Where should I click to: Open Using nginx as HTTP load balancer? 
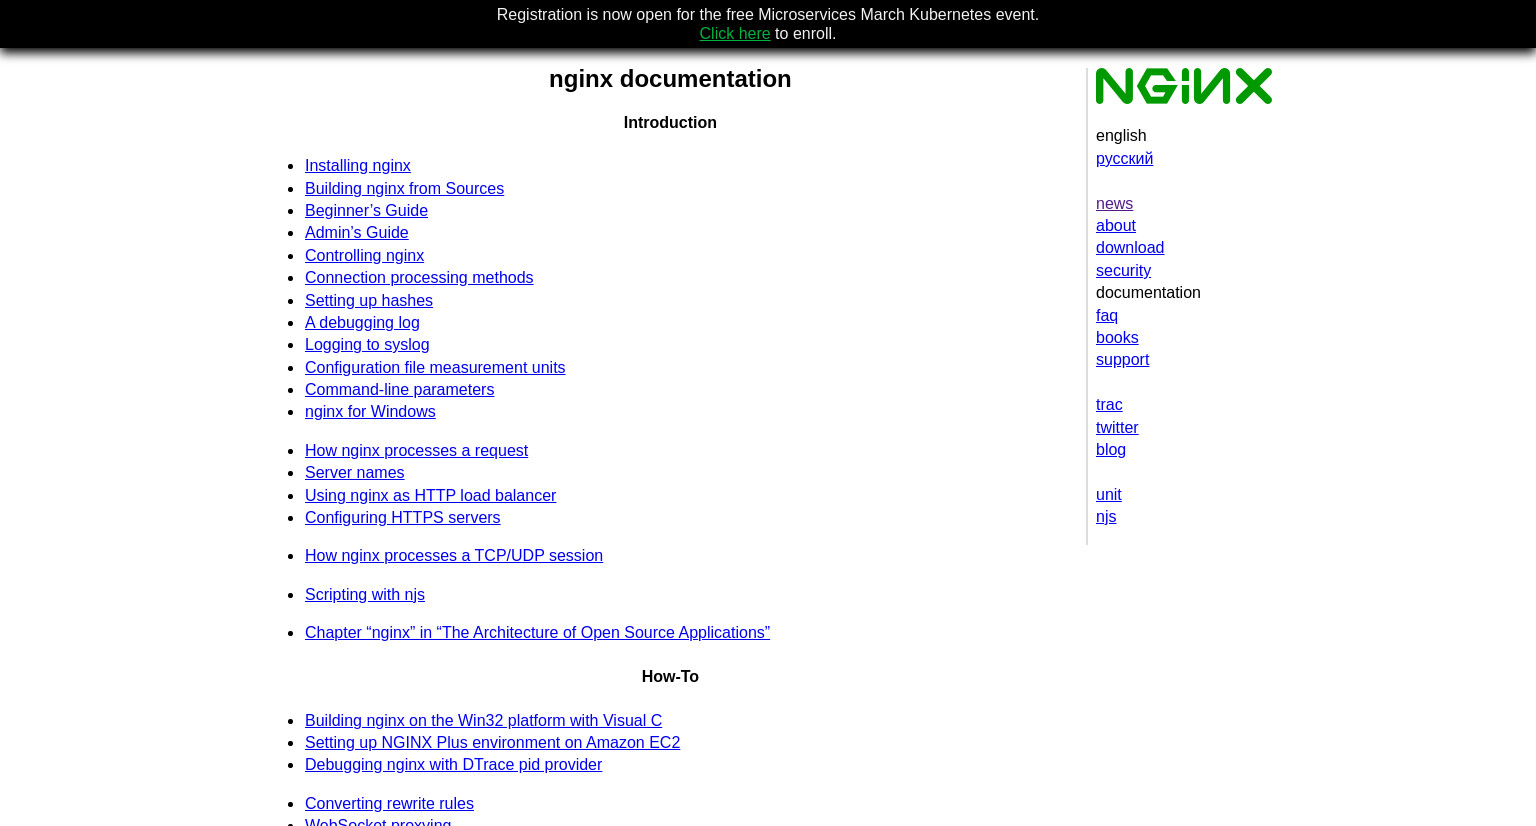[430, 496]
